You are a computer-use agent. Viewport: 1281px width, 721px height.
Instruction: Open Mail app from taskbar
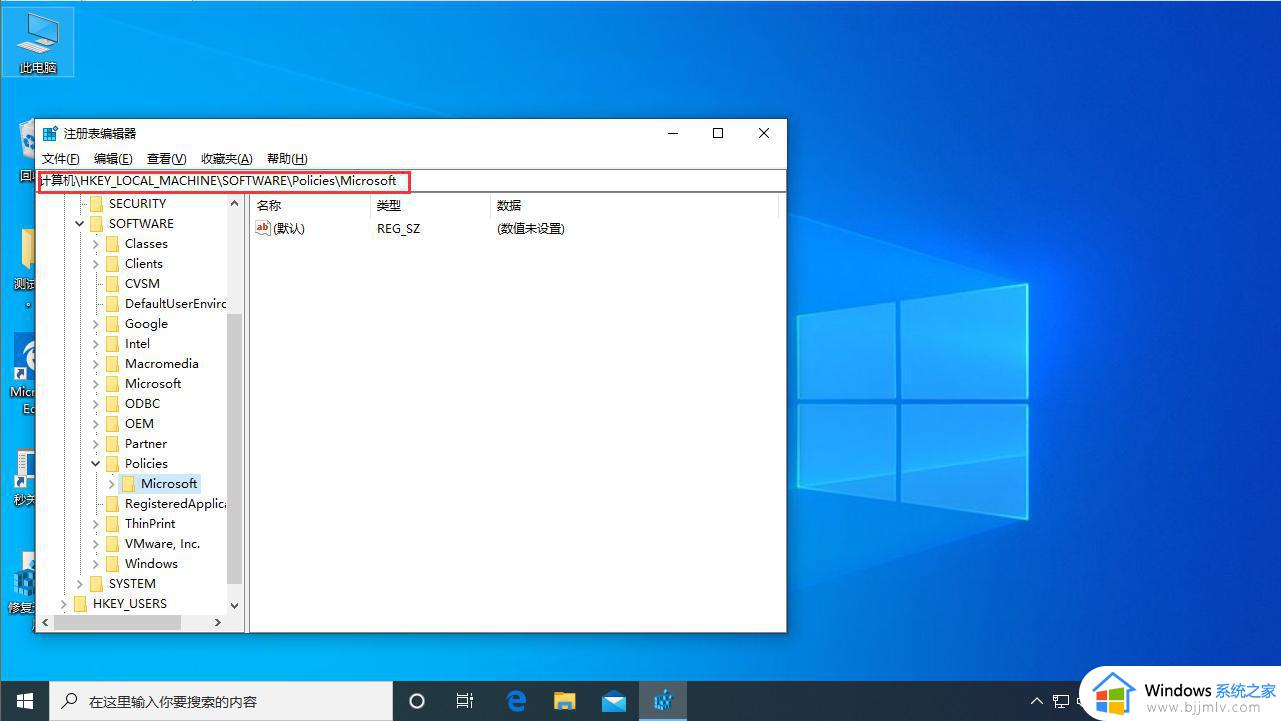click(x=613, y=701)
